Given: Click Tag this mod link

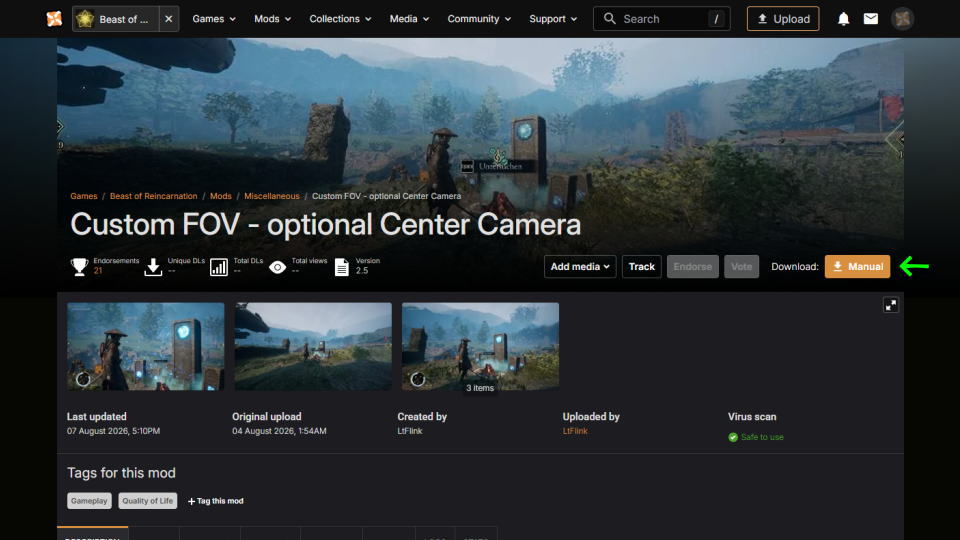Looking at the screenshot, I should [216, 501].
